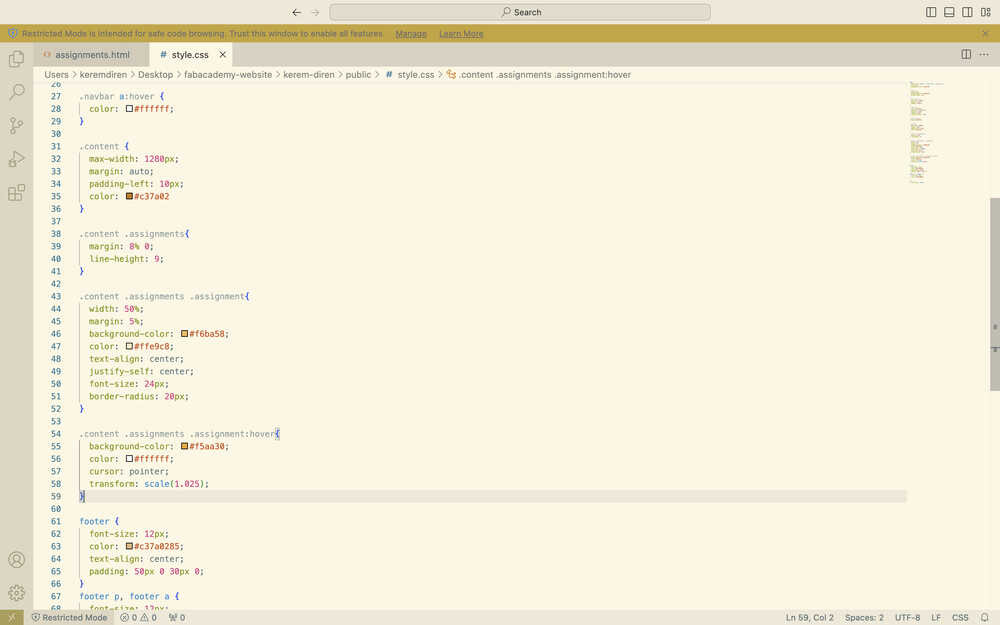Open the keremdiren breadcrumb

[103, 75]
